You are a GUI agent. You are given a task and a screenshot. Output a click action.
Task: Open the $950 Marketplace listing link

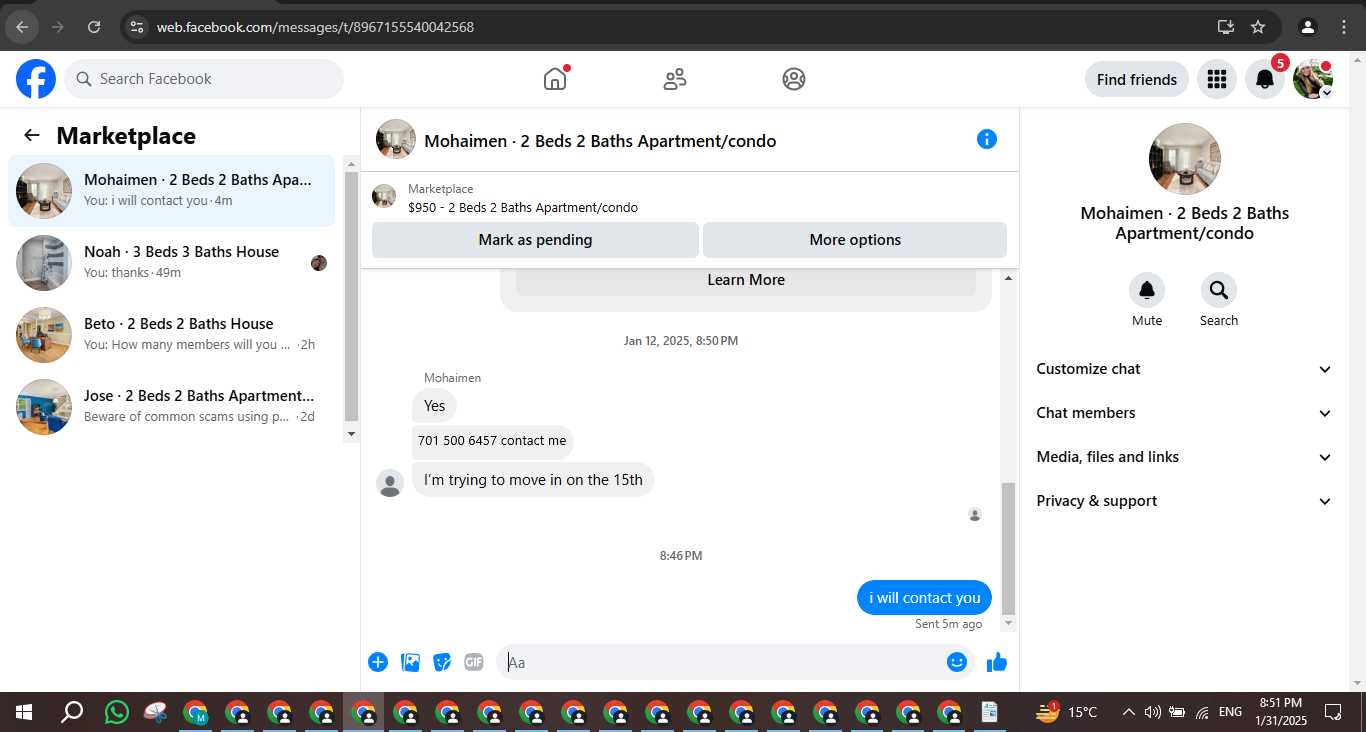coord(523,208)
